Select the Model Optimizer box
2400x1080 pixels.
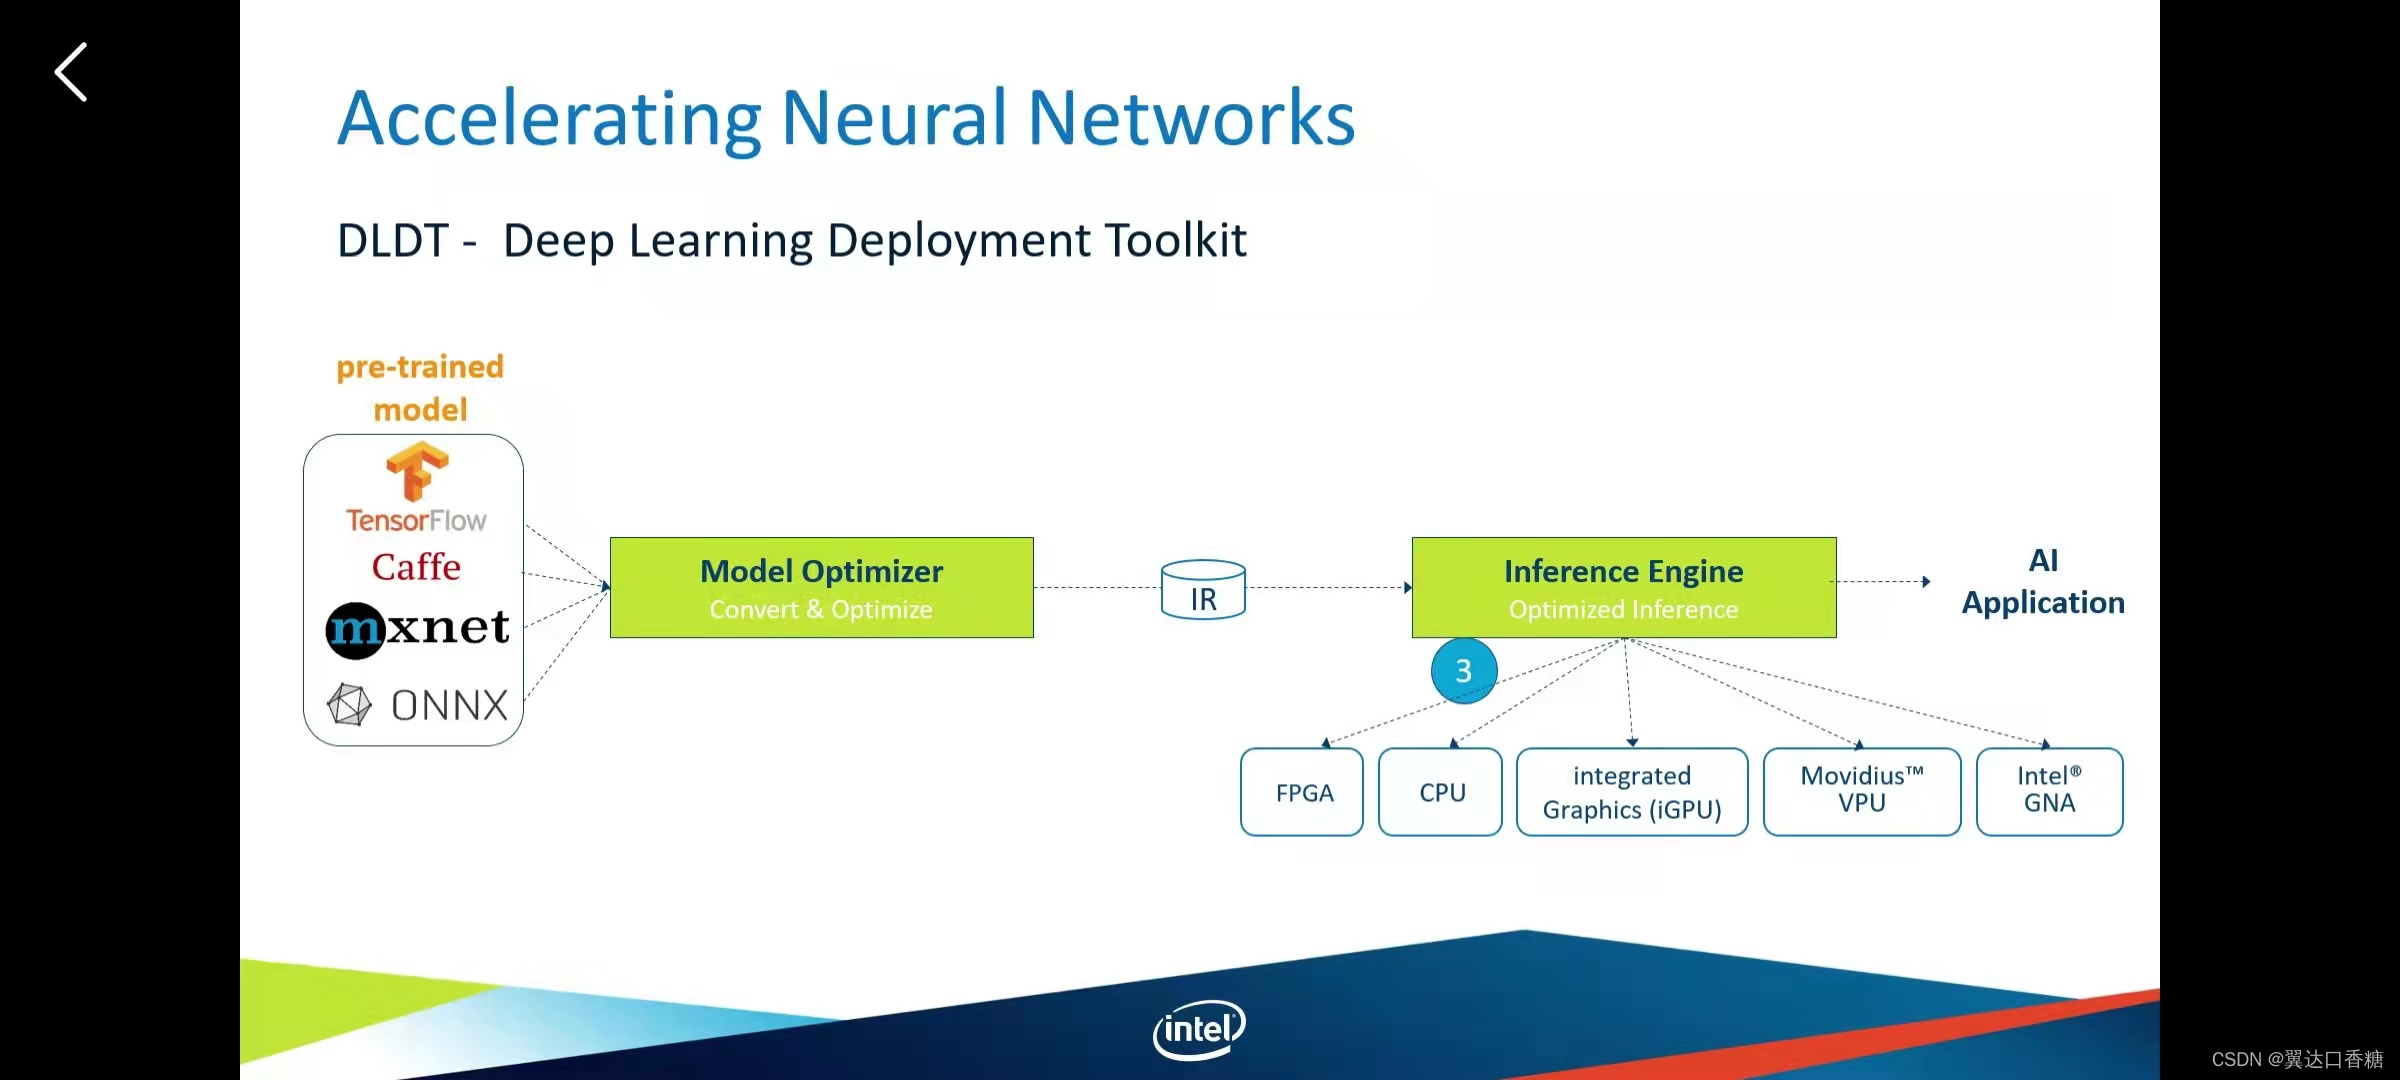822,588
